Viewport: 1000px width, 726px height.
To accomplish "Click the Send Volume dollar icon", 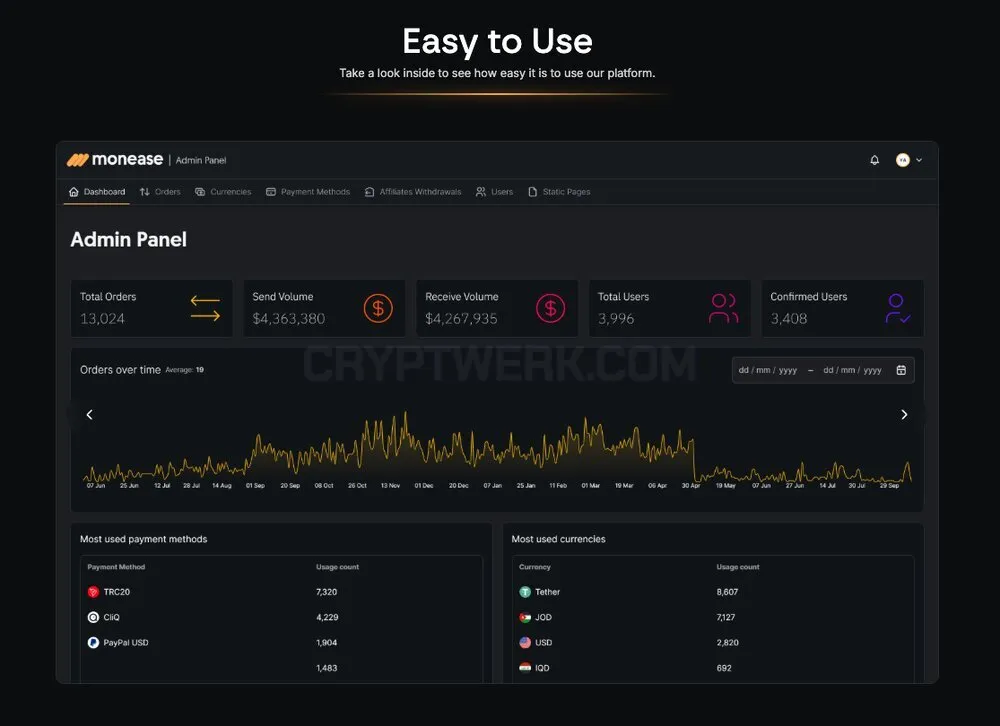I will [x=378, y=308].
